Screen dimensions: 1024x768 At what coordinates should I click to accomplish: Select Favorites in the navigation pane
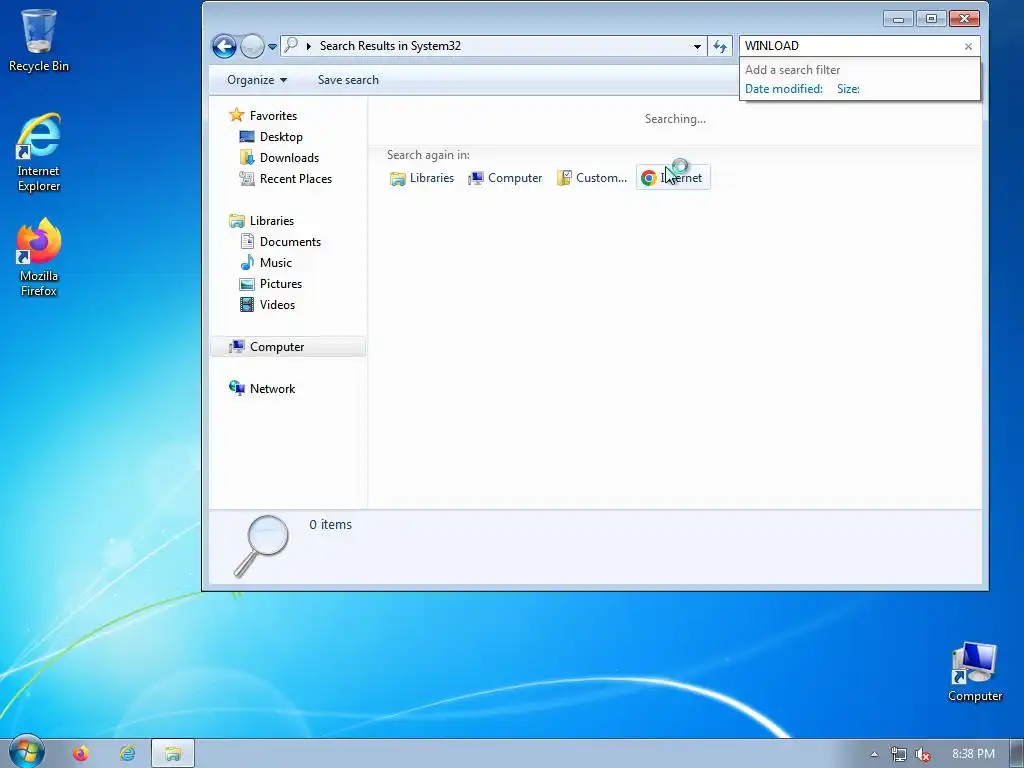(x=273, y=116)
